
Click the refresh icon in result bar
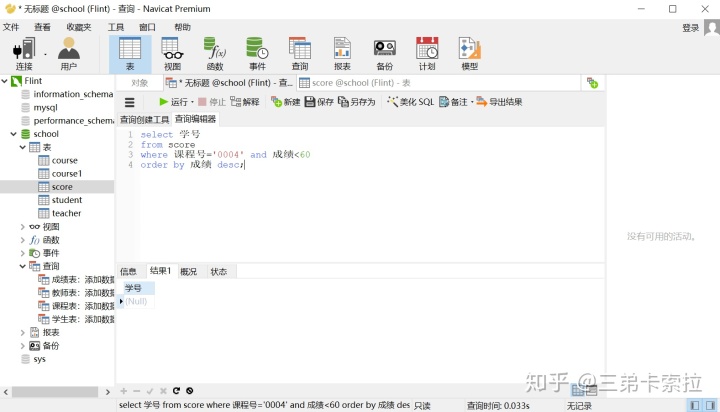point(176,391)
